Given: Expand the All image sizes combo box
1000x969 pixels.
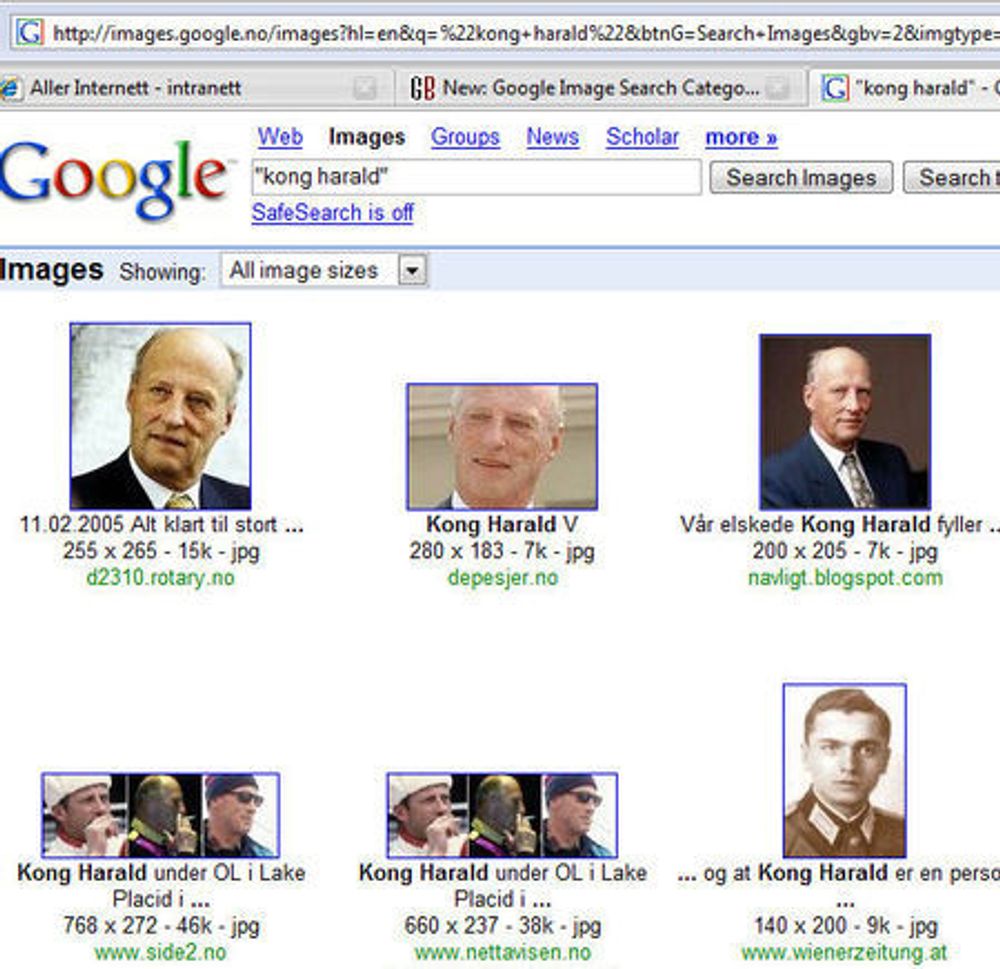Looking at the screenshot, I should coord(324,270).
